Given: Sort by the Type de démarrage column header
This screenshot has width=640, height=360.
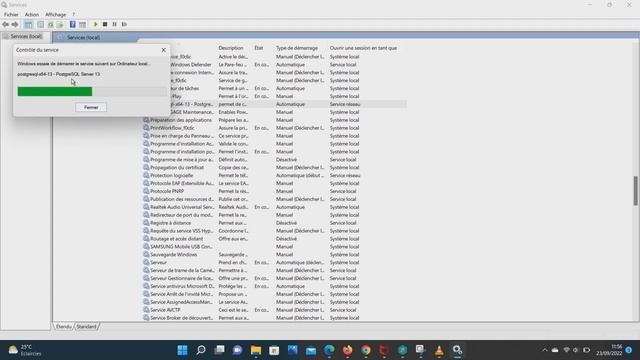Looking at the screenshot, I should tap(297, 48).
